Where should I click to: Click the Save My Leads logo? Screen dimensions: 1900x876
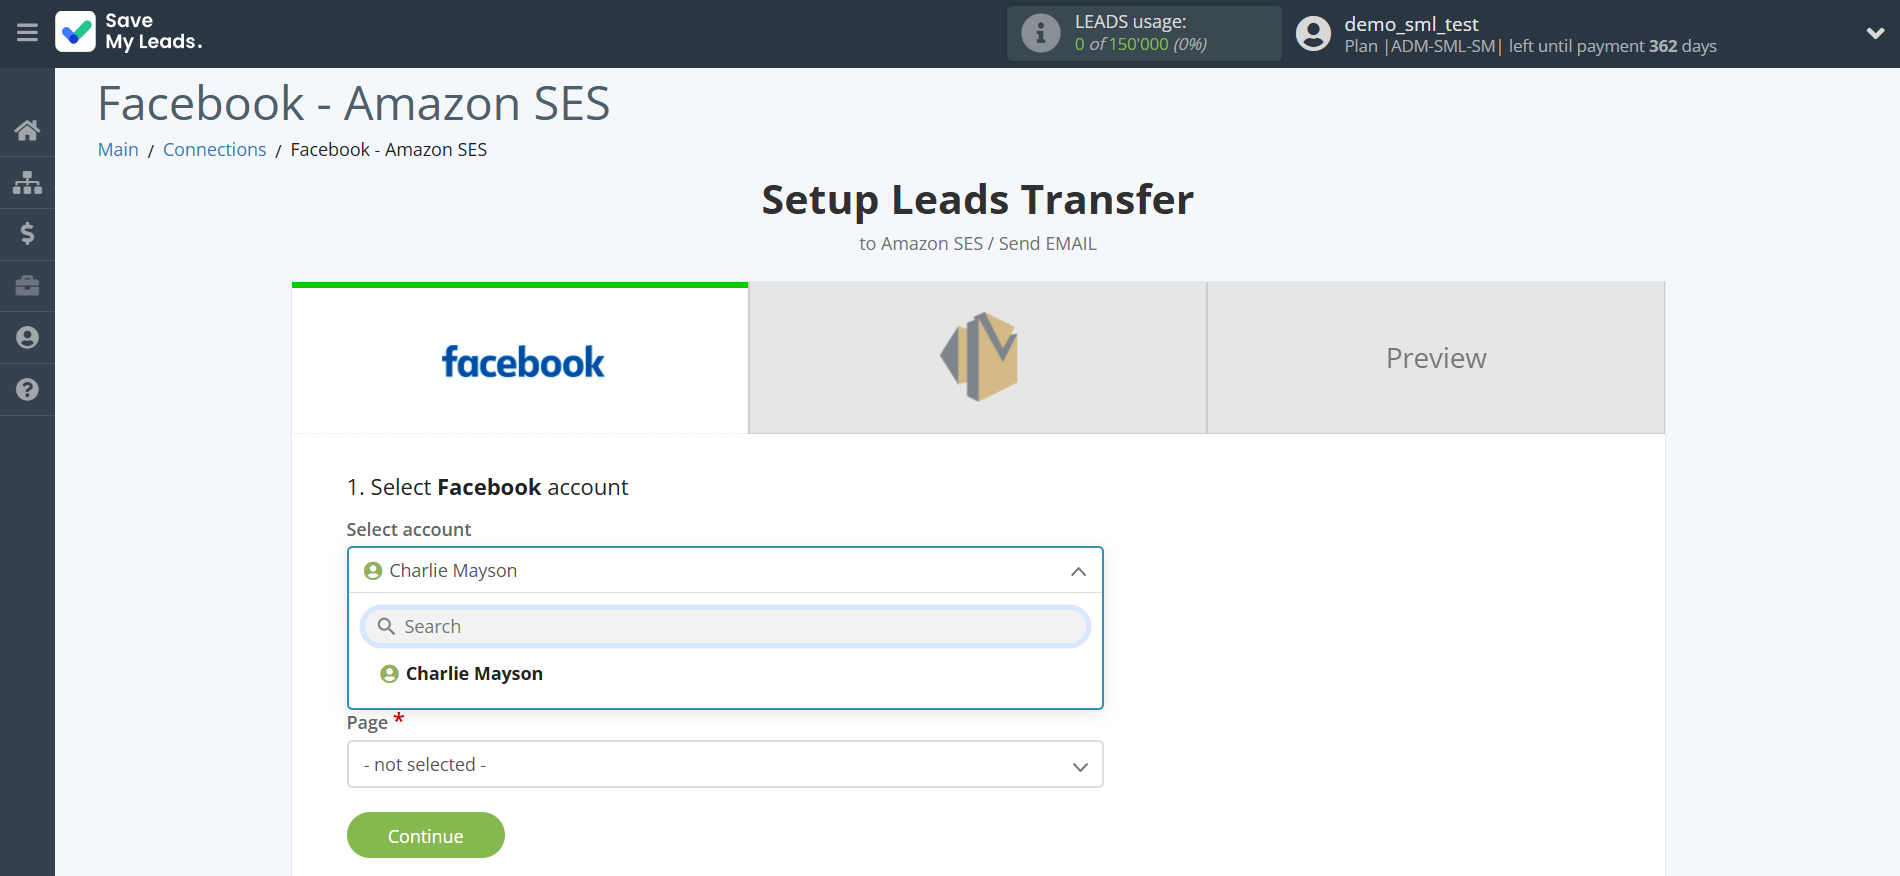129,32
